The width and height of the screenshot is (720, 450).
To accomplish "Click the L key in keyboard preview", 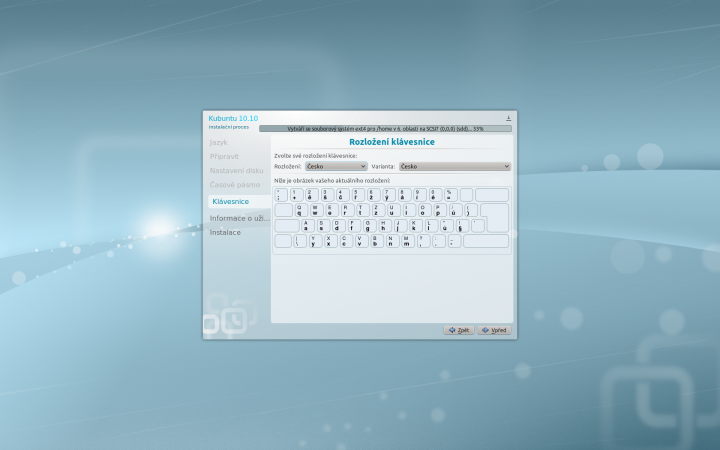I will point(431,225).
